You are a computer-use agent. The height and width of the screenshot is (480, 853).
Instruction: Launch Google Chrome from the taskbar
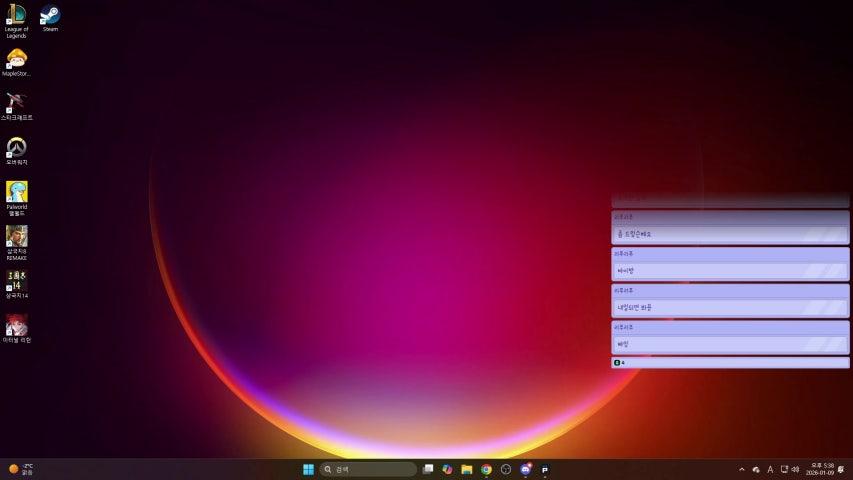pyautogui.click(x=486, y=469)
